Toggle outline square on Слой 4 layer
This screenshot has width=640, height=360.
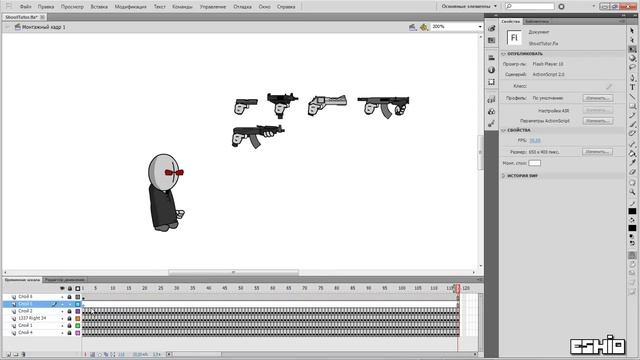point(78,333)
